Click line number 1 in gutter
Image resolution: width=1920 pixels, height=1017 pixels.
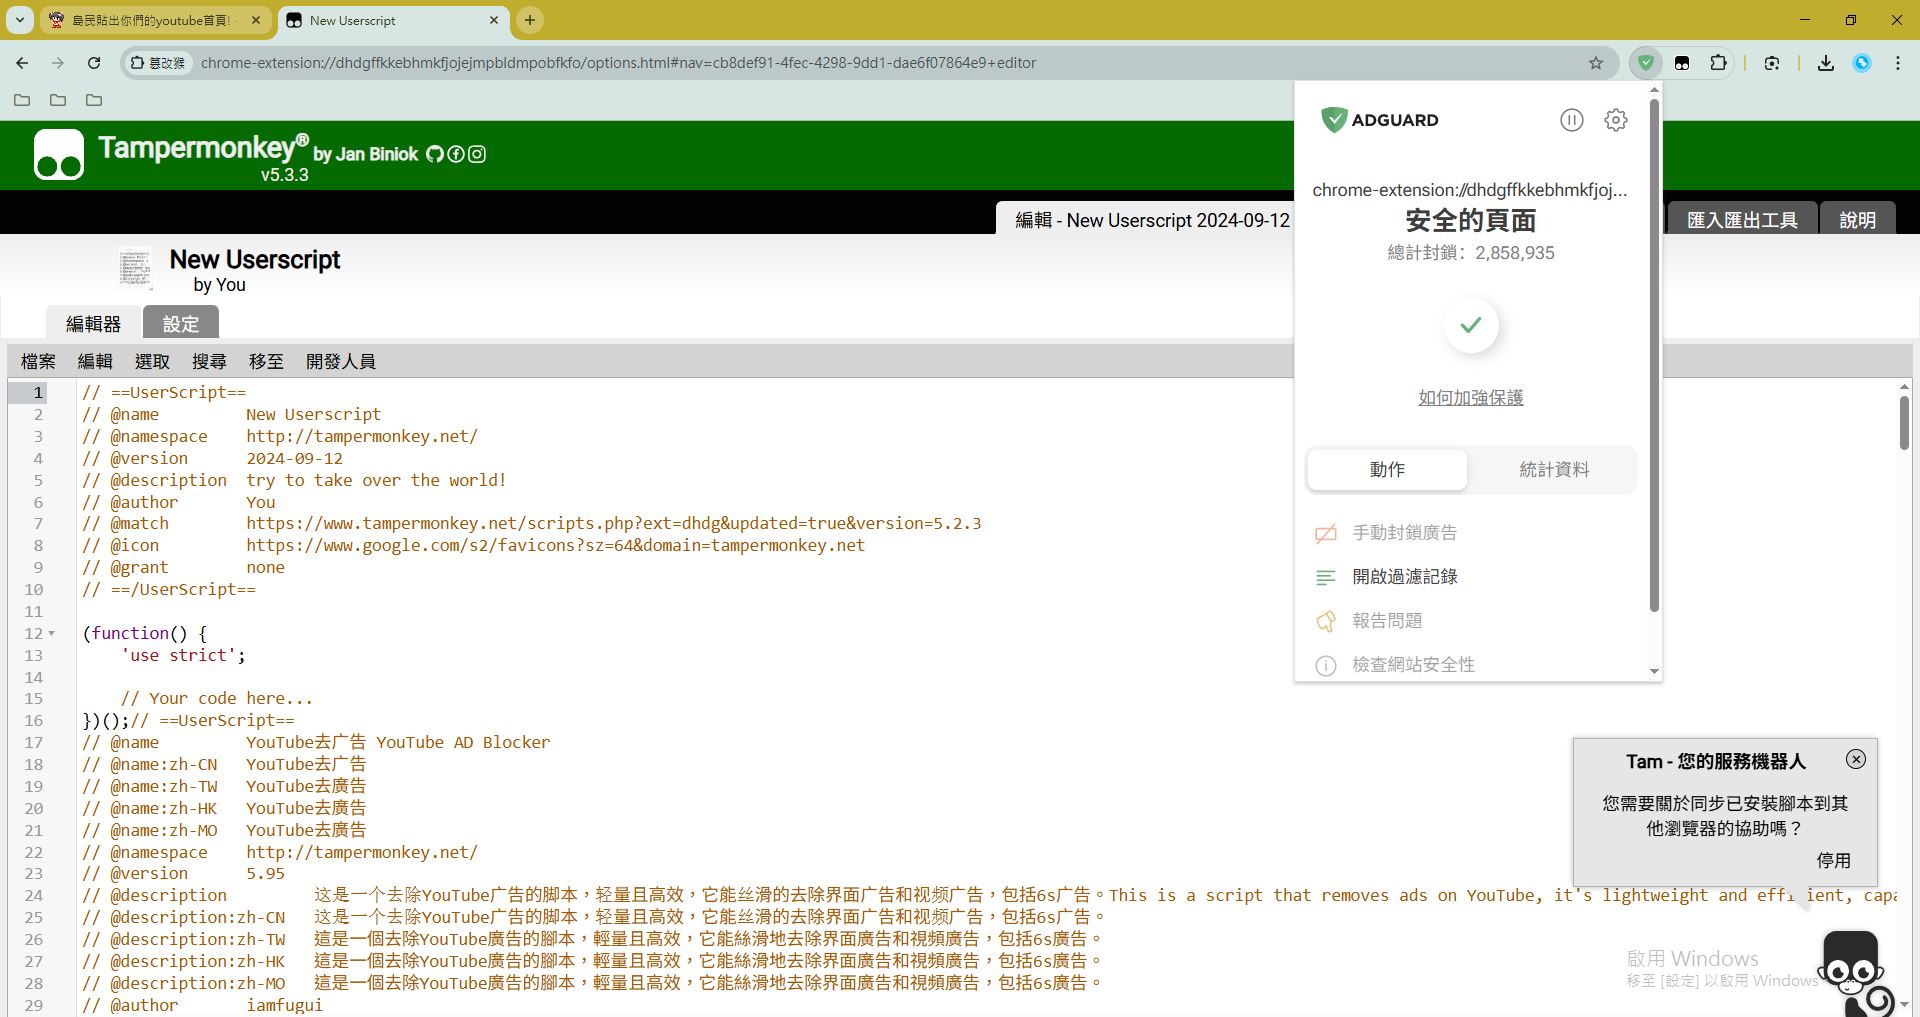(38, 392)
